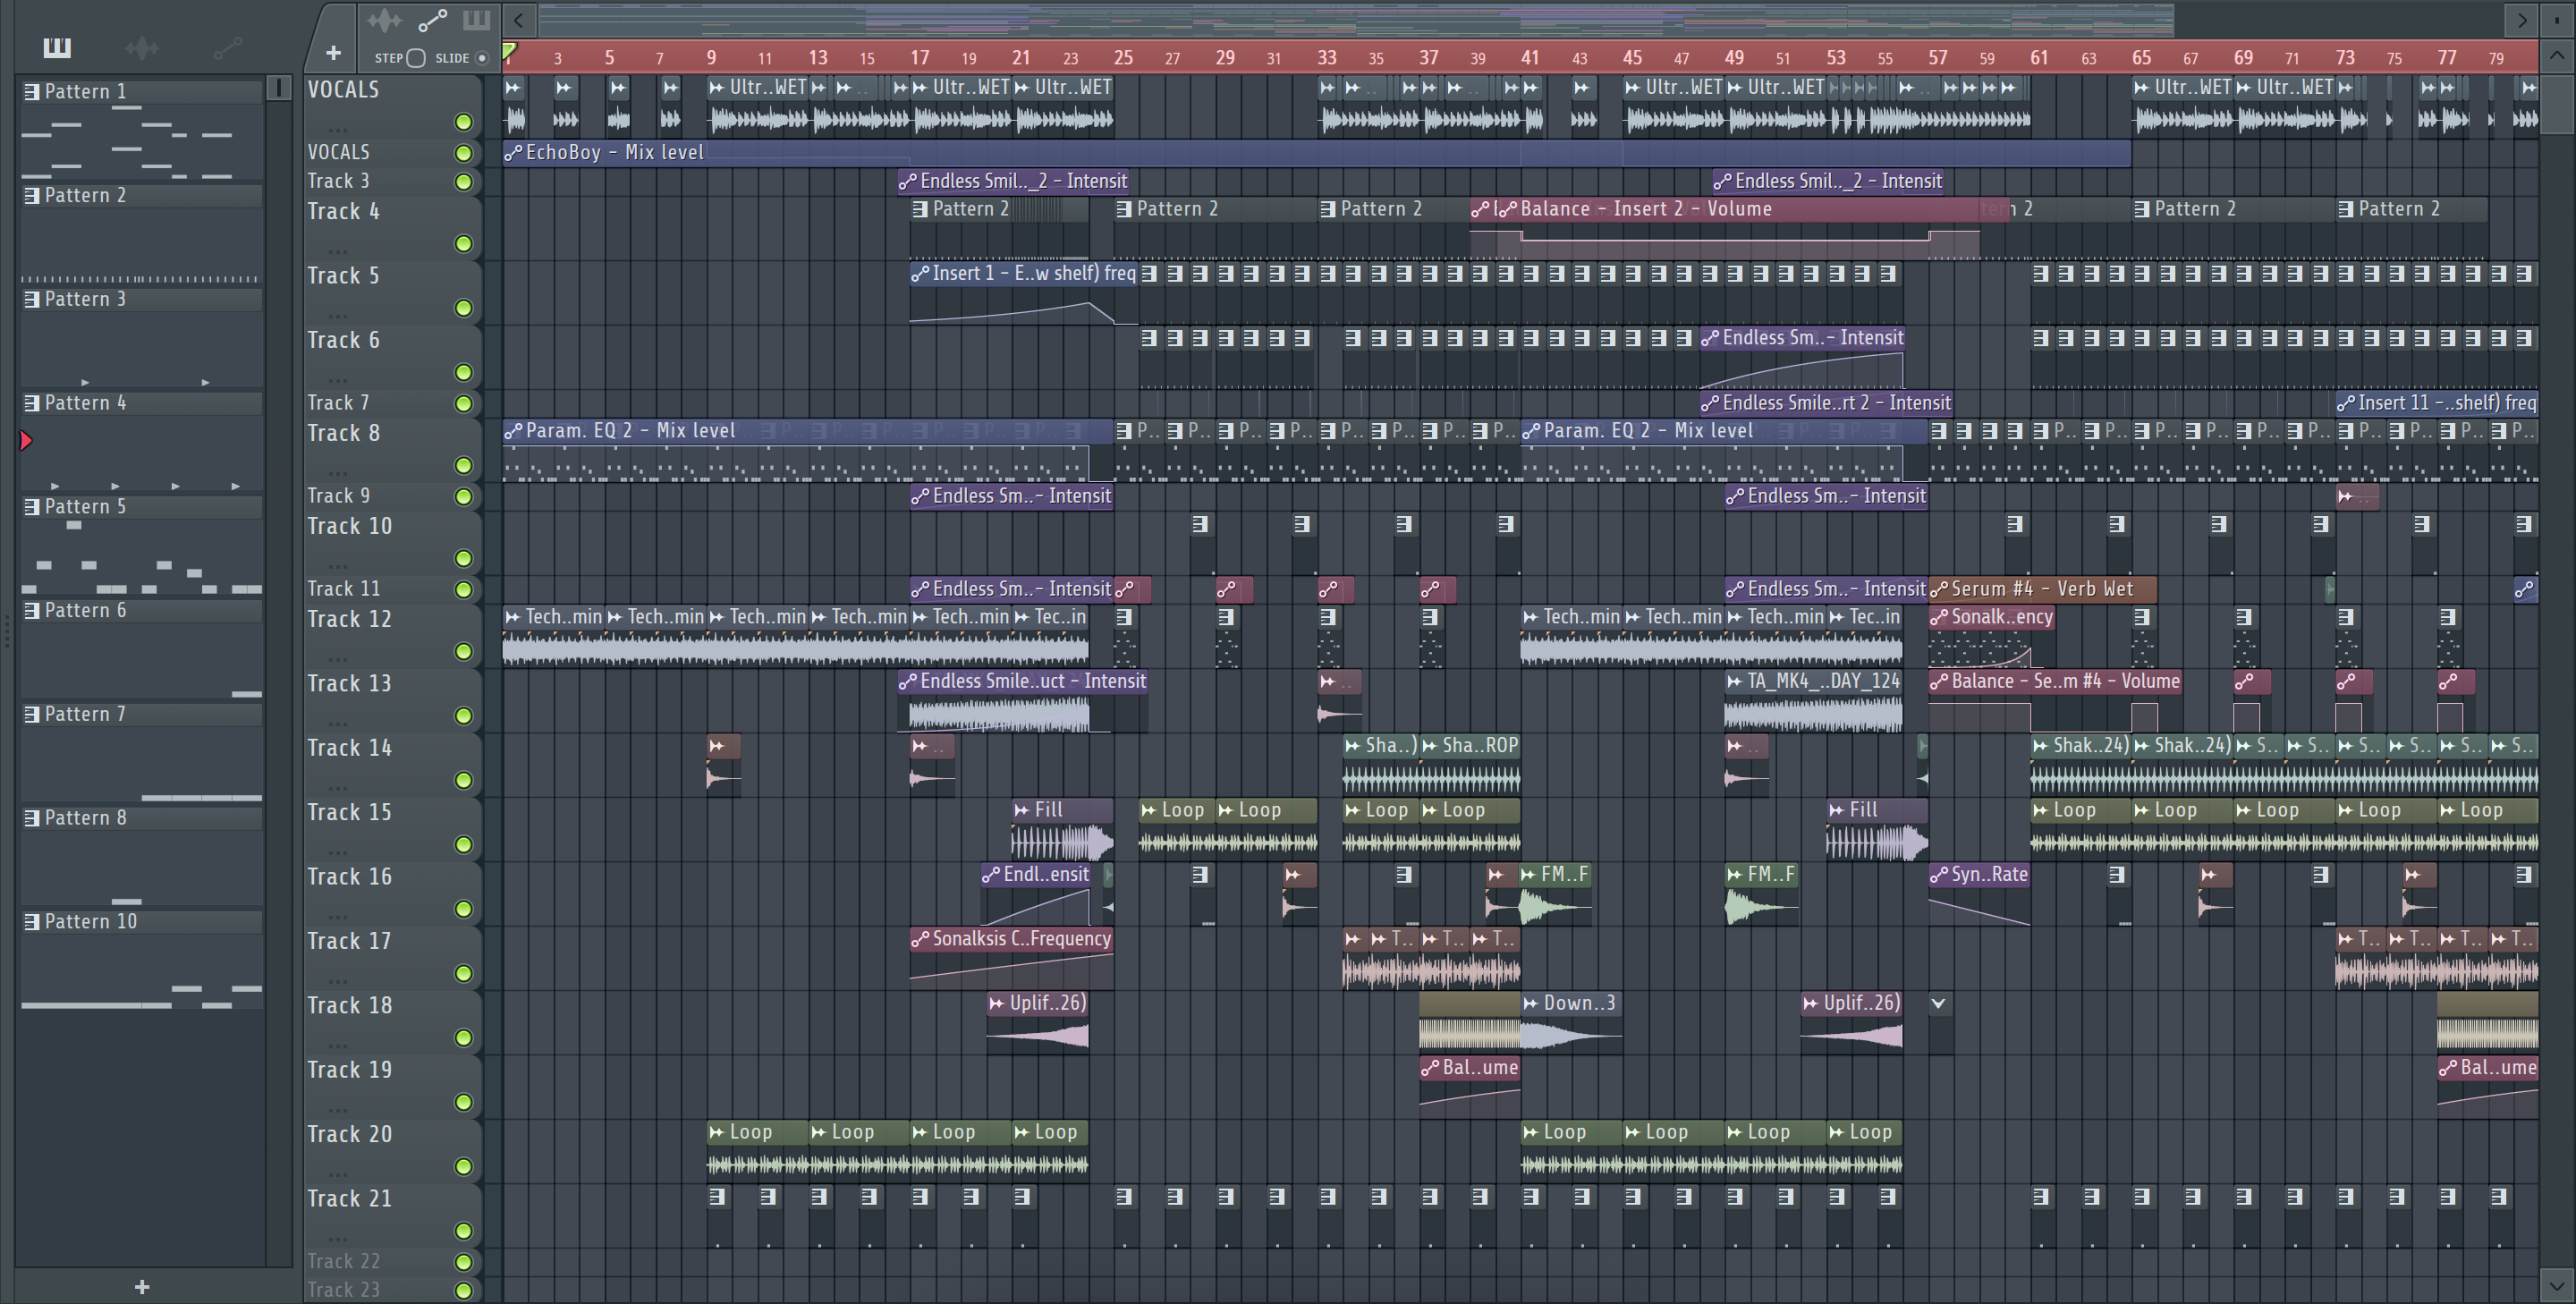Open the Sonalksis C..Frequency clip icon
The height and width of the screenshot is (1304, 2576).
(920, 939)
